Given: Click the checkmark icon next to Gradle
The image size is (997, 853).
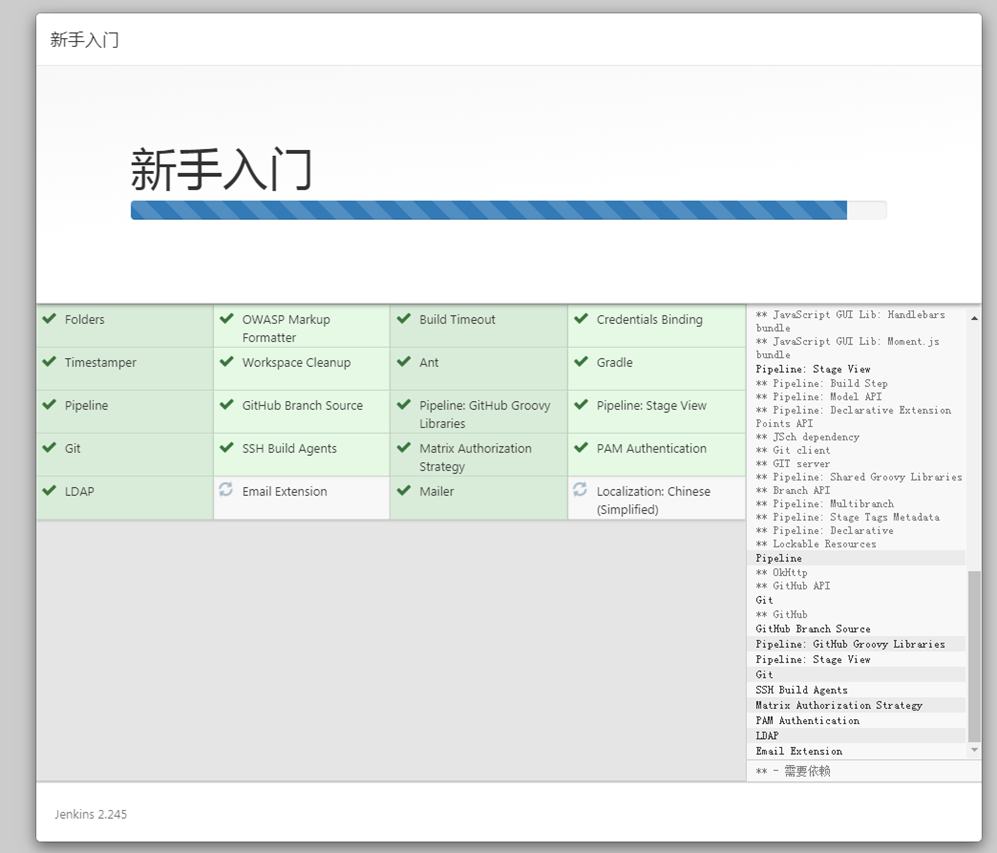Looking at the screenshot, I should click(x=581, y=362).
